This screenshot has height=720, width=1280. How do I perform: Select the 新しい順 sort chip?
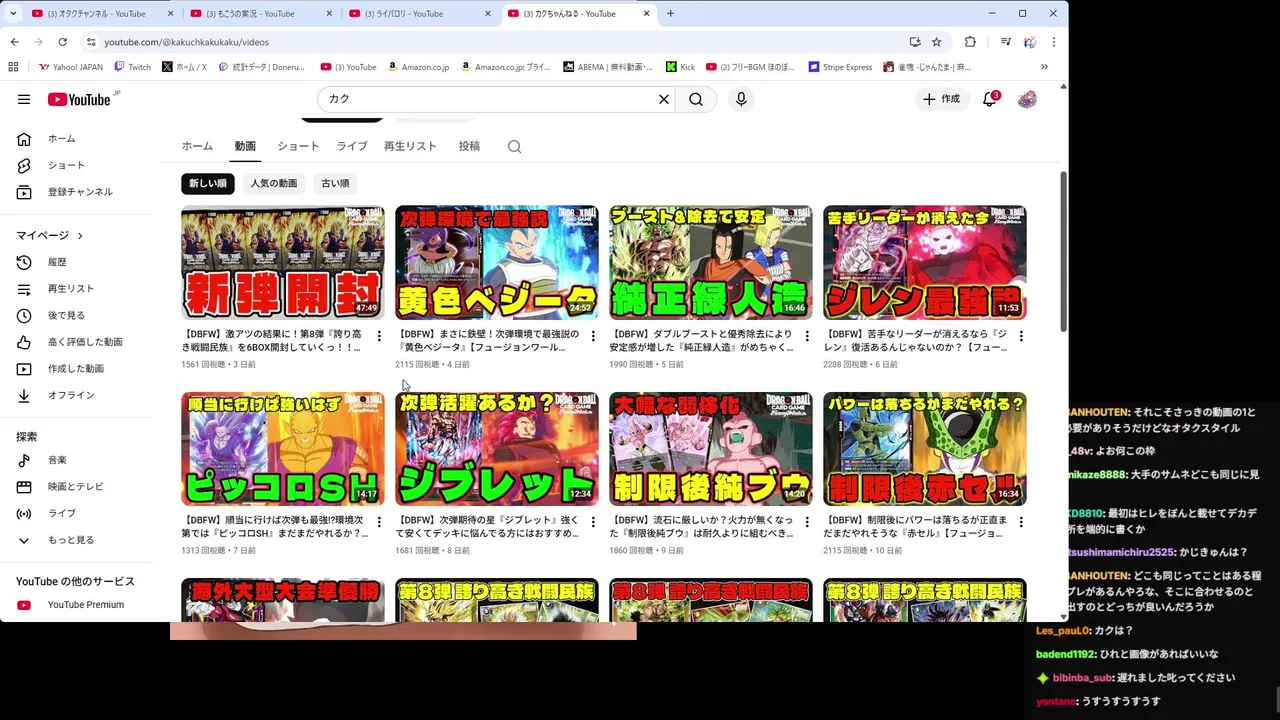(x=208, y=184)
